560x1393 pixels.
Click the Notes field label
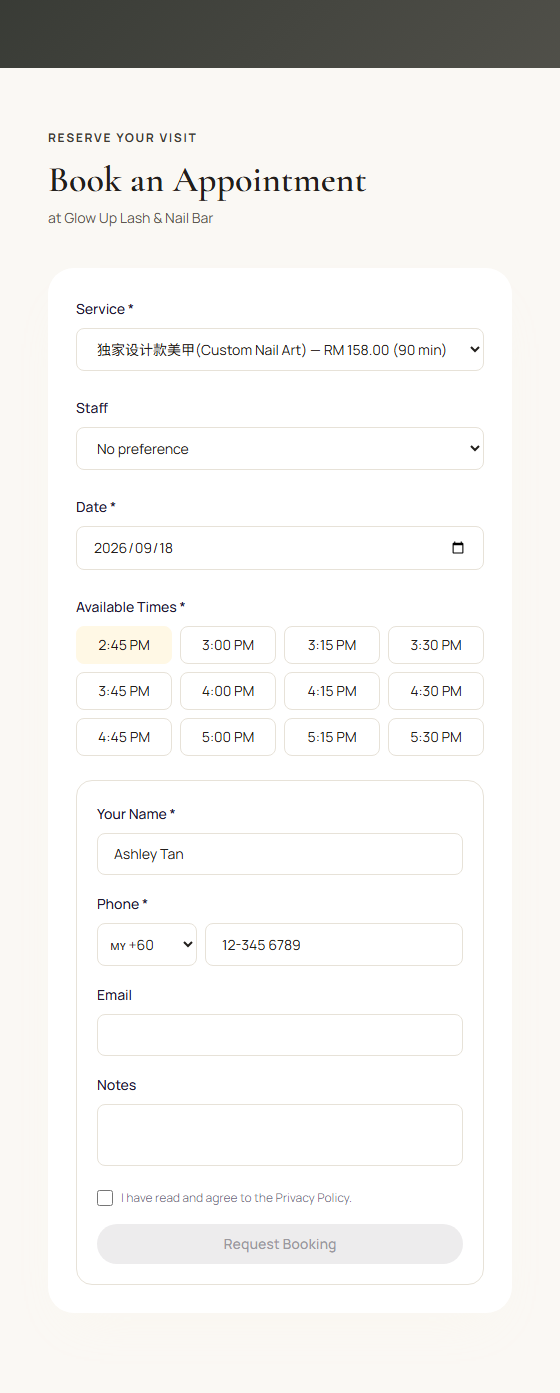(x=116, y=1085)
